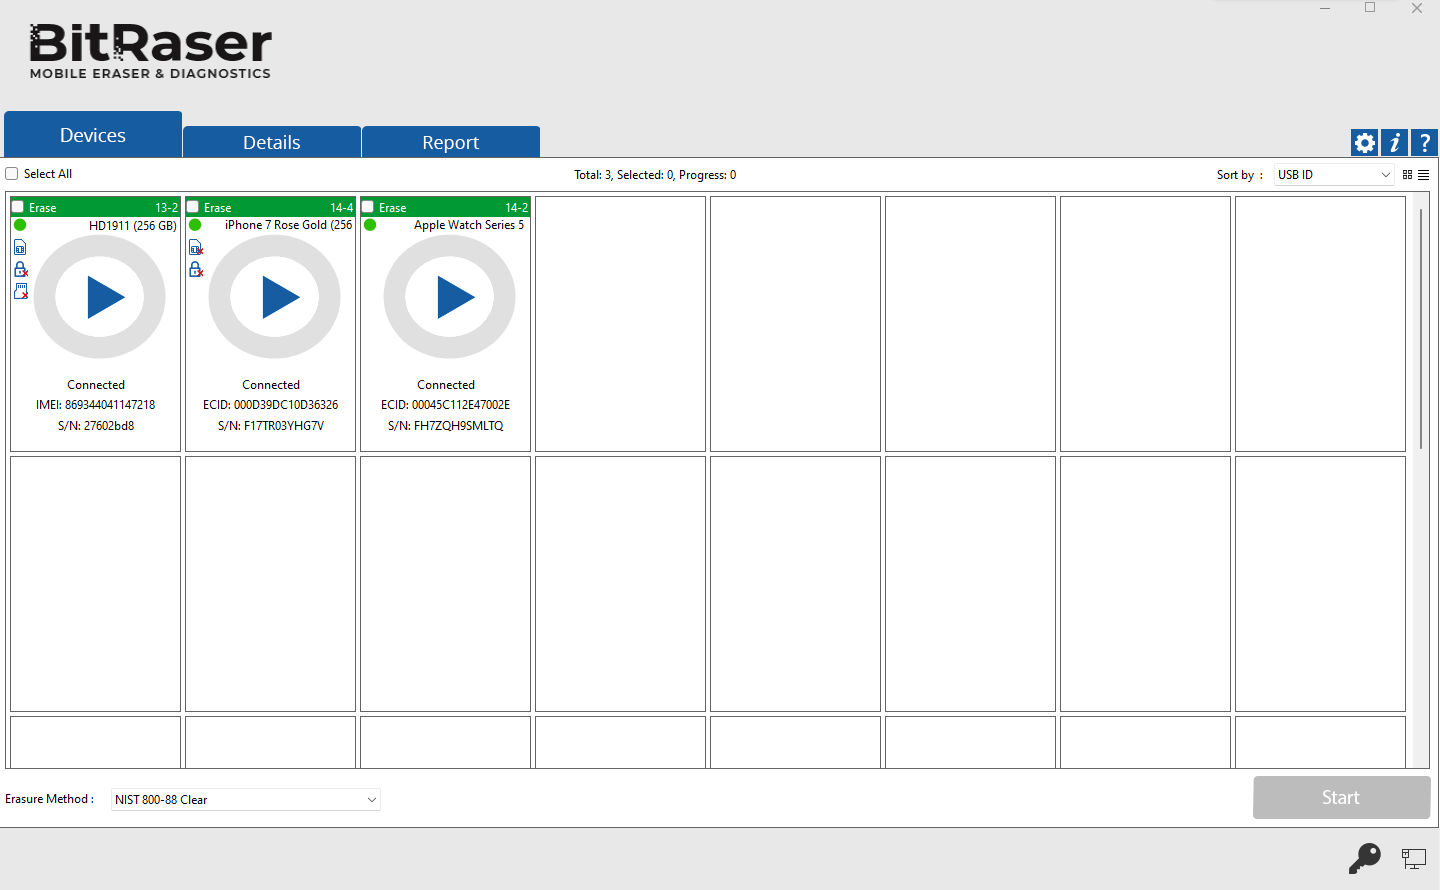Click SIM missing icon on iPhone 7 device
1440x890 pixels.
click(x=196, y=247)
